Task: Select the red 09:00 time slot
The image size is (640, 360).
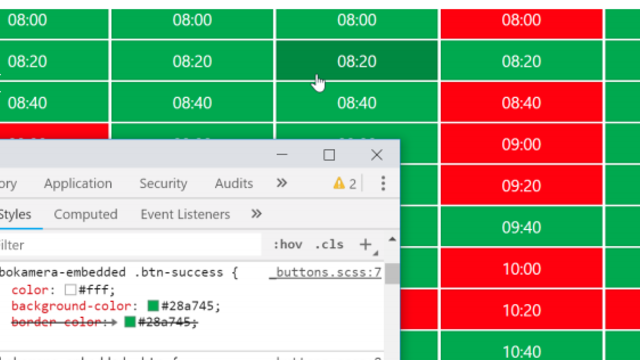Action: (522, 144)
